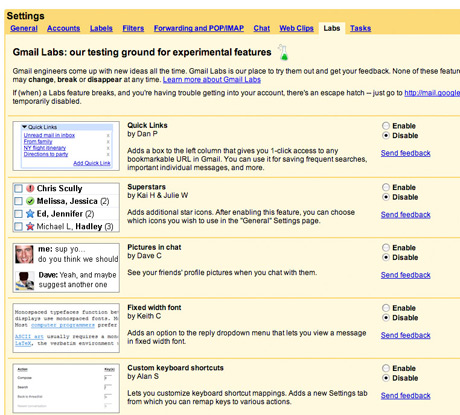Screen dimensions: 460x415
Task: Open 'Unread mail in inbox' quick link
Action: pyautogui.click(x=49, y=135)
